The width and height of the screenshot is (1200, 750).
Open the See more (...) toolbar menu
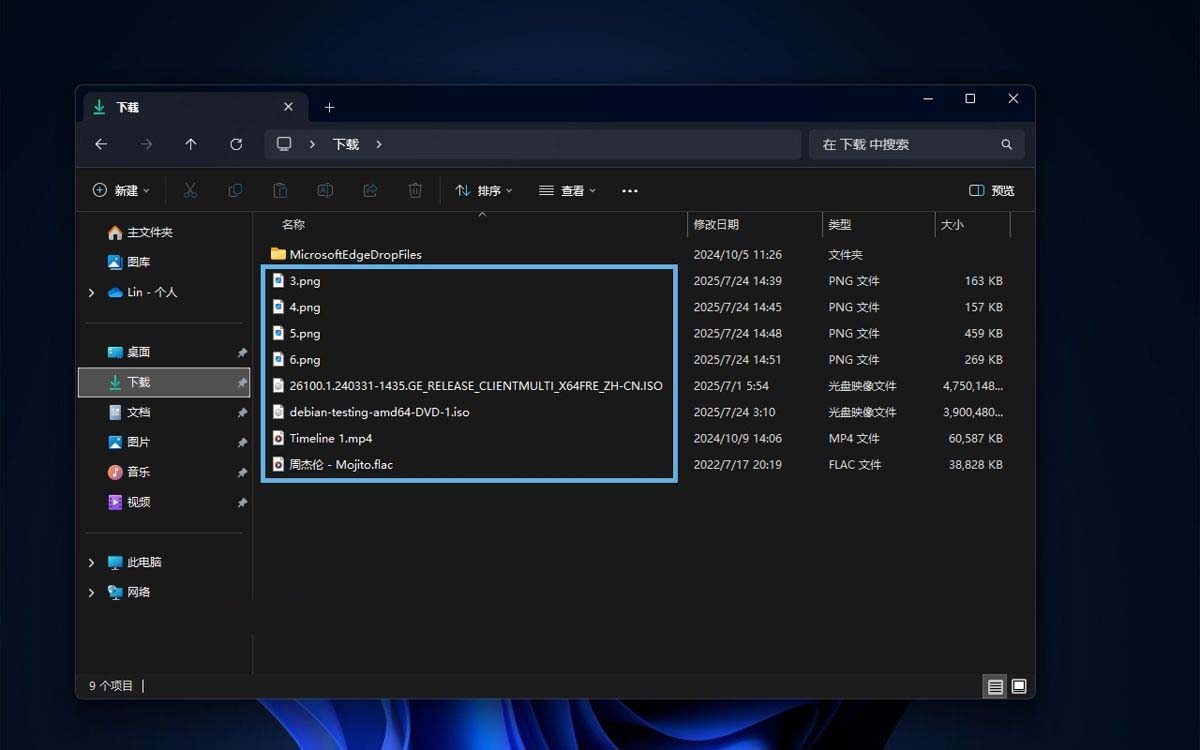tap(629, 190)
